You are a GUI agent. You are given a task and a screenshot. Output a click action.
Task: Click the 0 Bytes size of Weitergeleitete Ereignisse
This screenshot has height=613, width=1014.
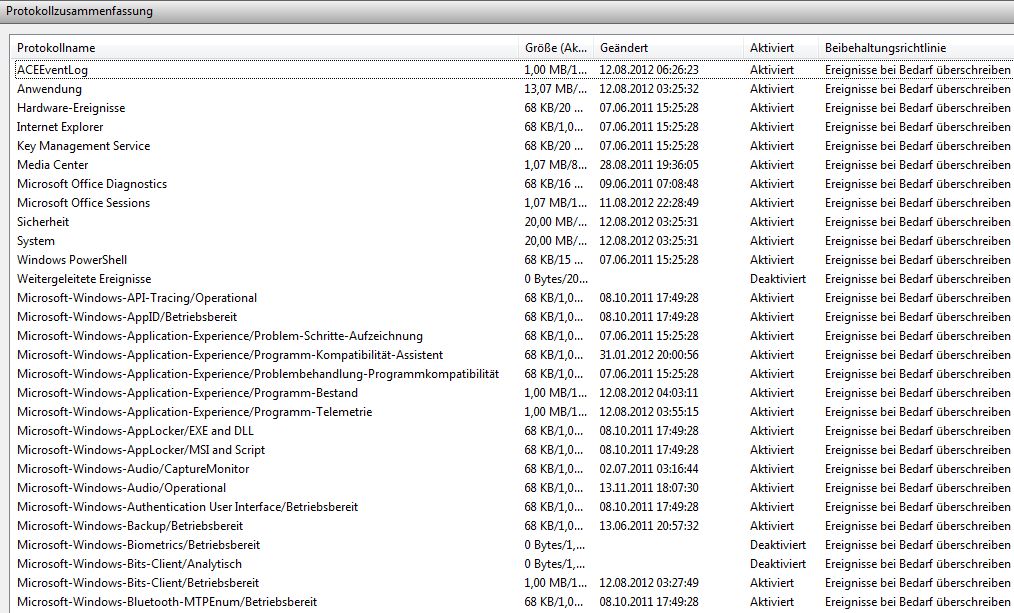pos(556,279)
